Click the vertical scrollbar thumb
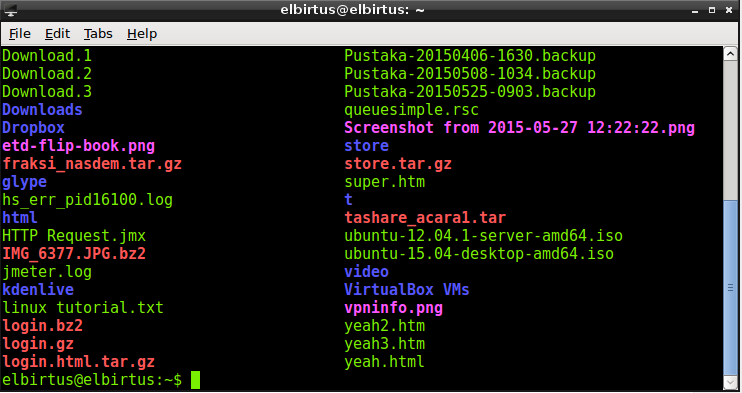This screenshot has height=393, width=742. click(731, 287)
